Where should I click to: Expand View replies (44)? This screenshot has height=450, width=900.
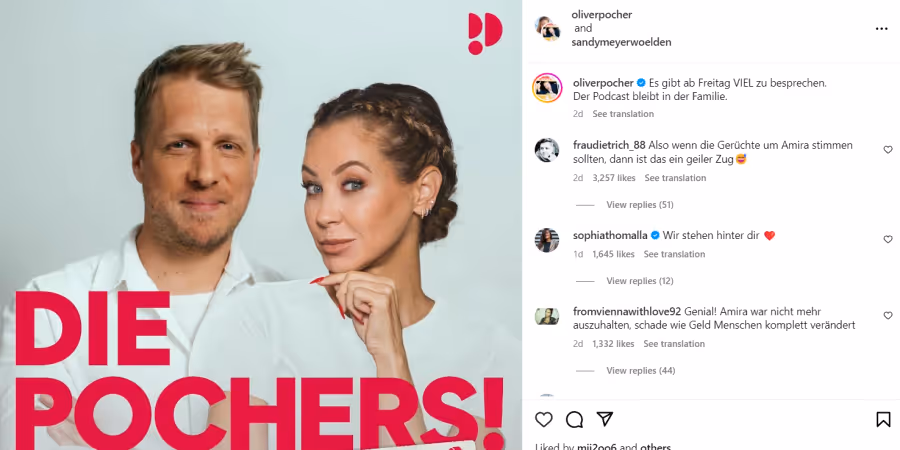pos(641,371)
